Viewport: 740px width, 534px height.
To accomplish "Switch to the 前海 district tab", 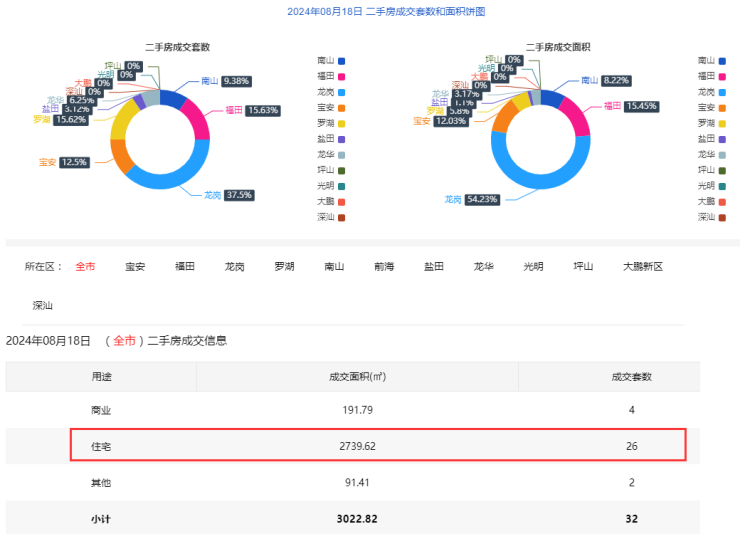I will coord(384,267).
